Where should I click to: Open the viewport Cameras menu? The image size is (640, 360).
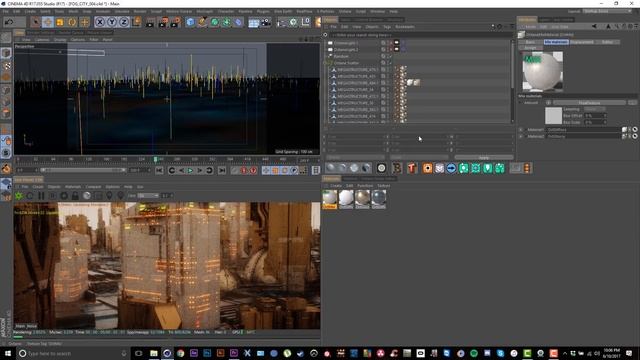pos(42,40)
